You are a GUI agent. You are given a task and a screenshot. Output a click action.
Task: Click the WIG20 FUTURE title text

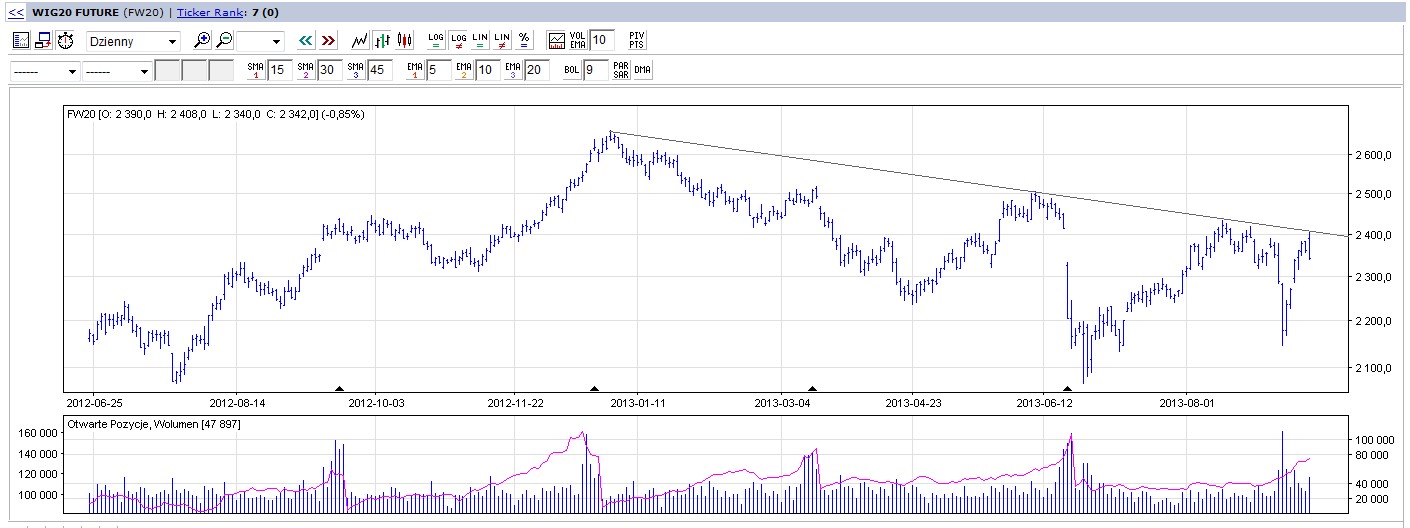(x=77, y=13)
